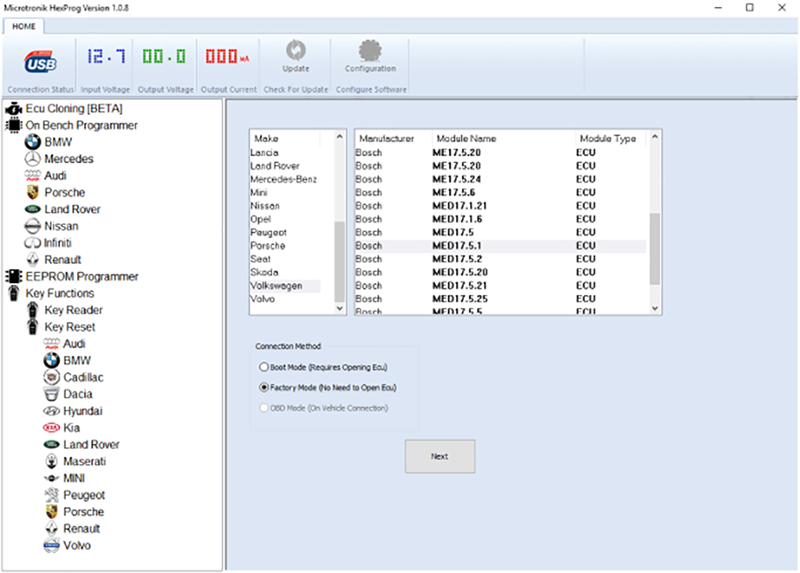This screenshot has width=800, height=573.
Task: Pick the Land Rover logo under On Bench Programmer
Action: click(x=33, y=209)
